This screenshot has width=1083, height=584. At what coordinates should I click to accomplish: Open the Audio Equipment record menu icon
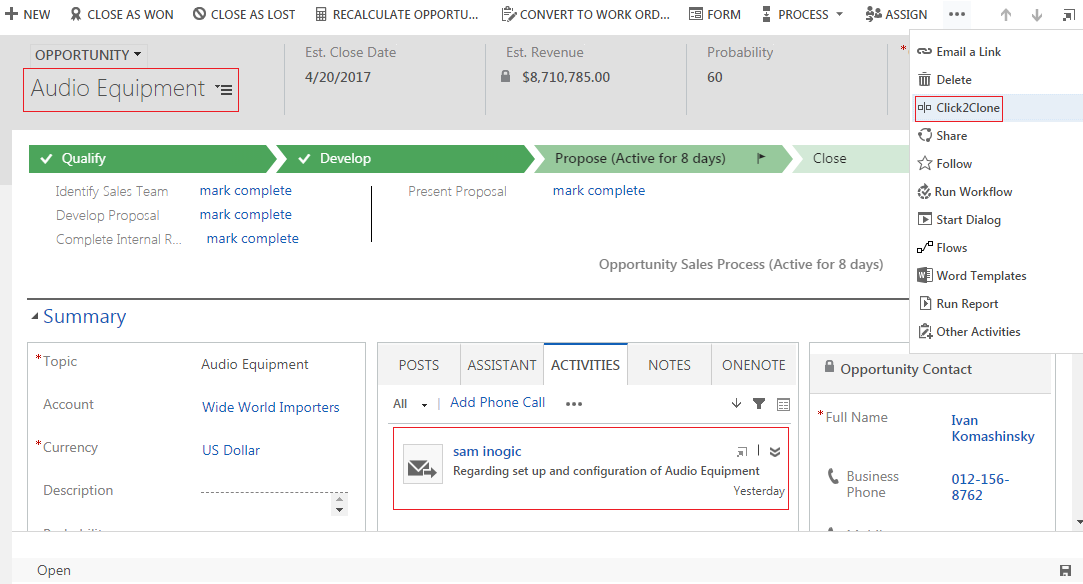(224, 90)
